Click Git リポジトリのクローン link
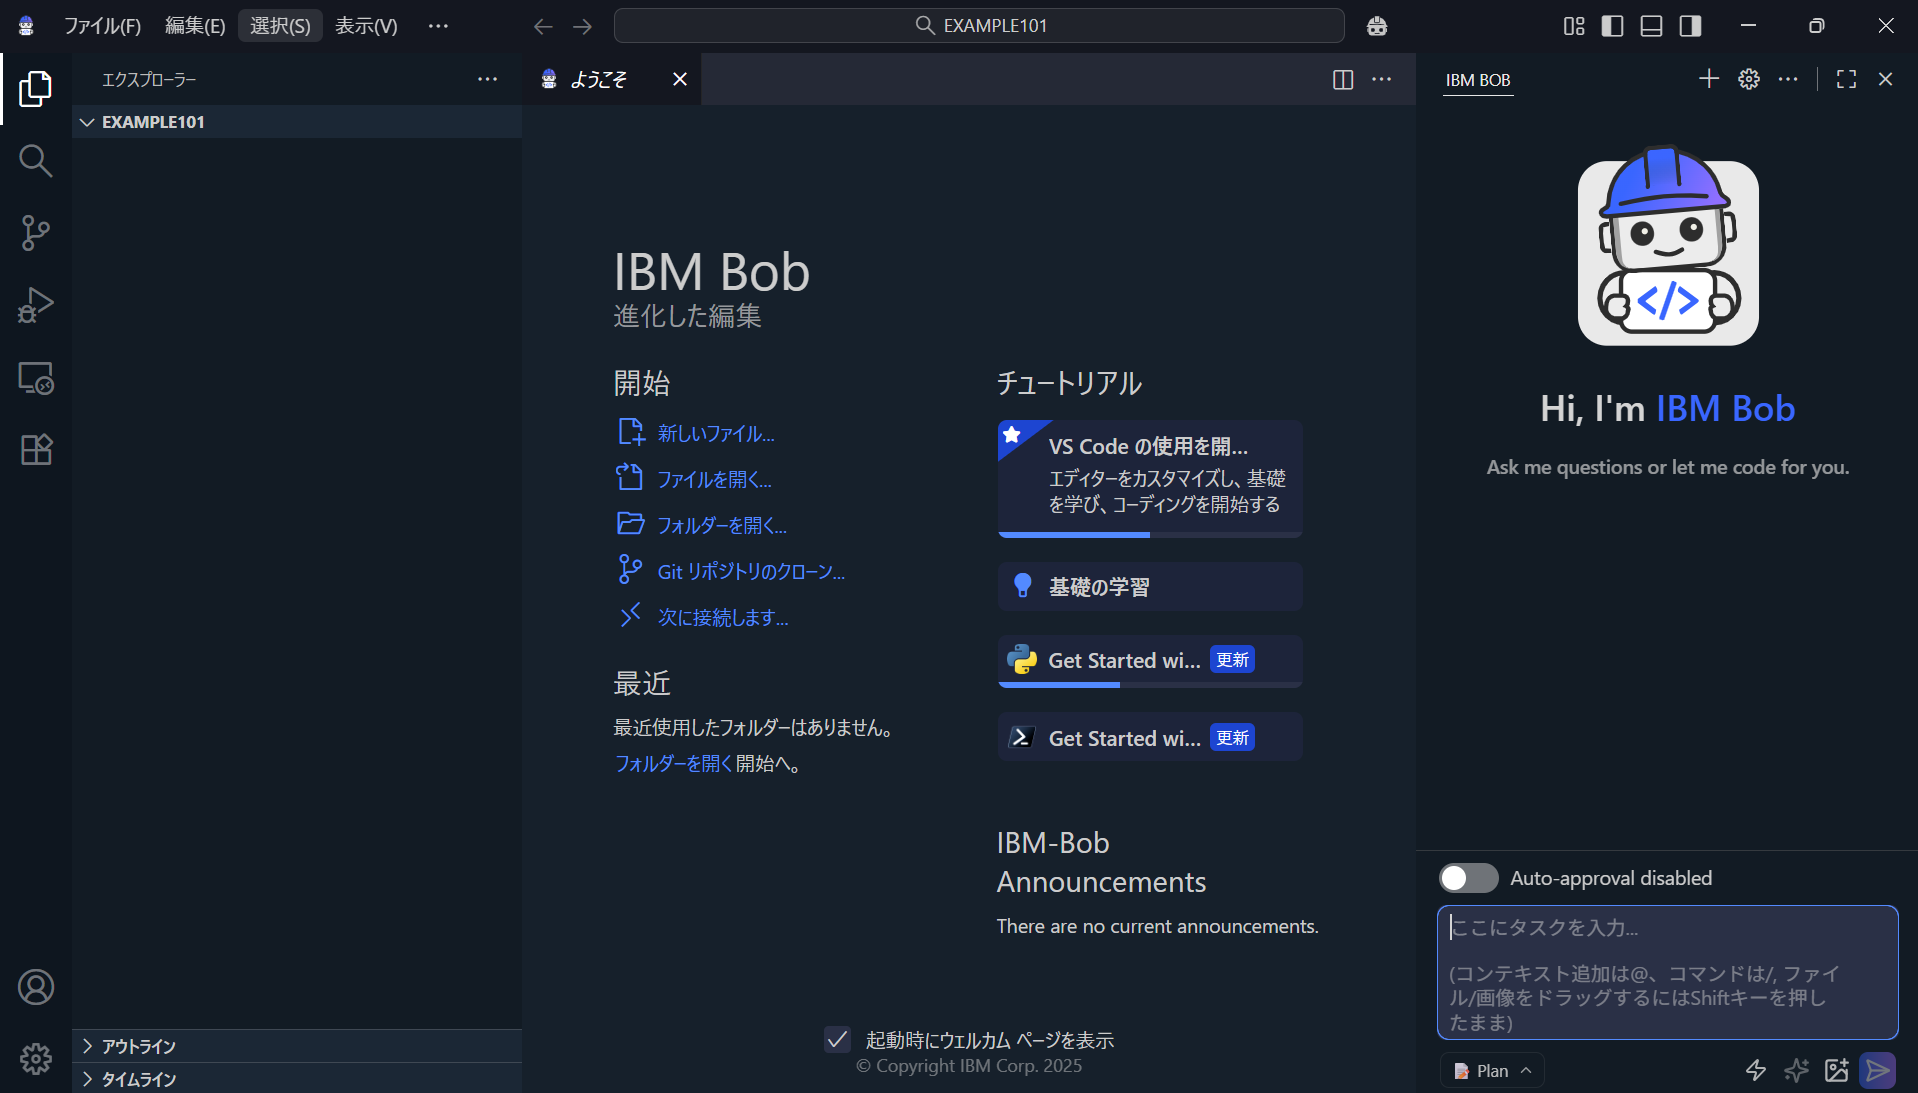The image size is (1918, 1093). (x=750, y=571)
